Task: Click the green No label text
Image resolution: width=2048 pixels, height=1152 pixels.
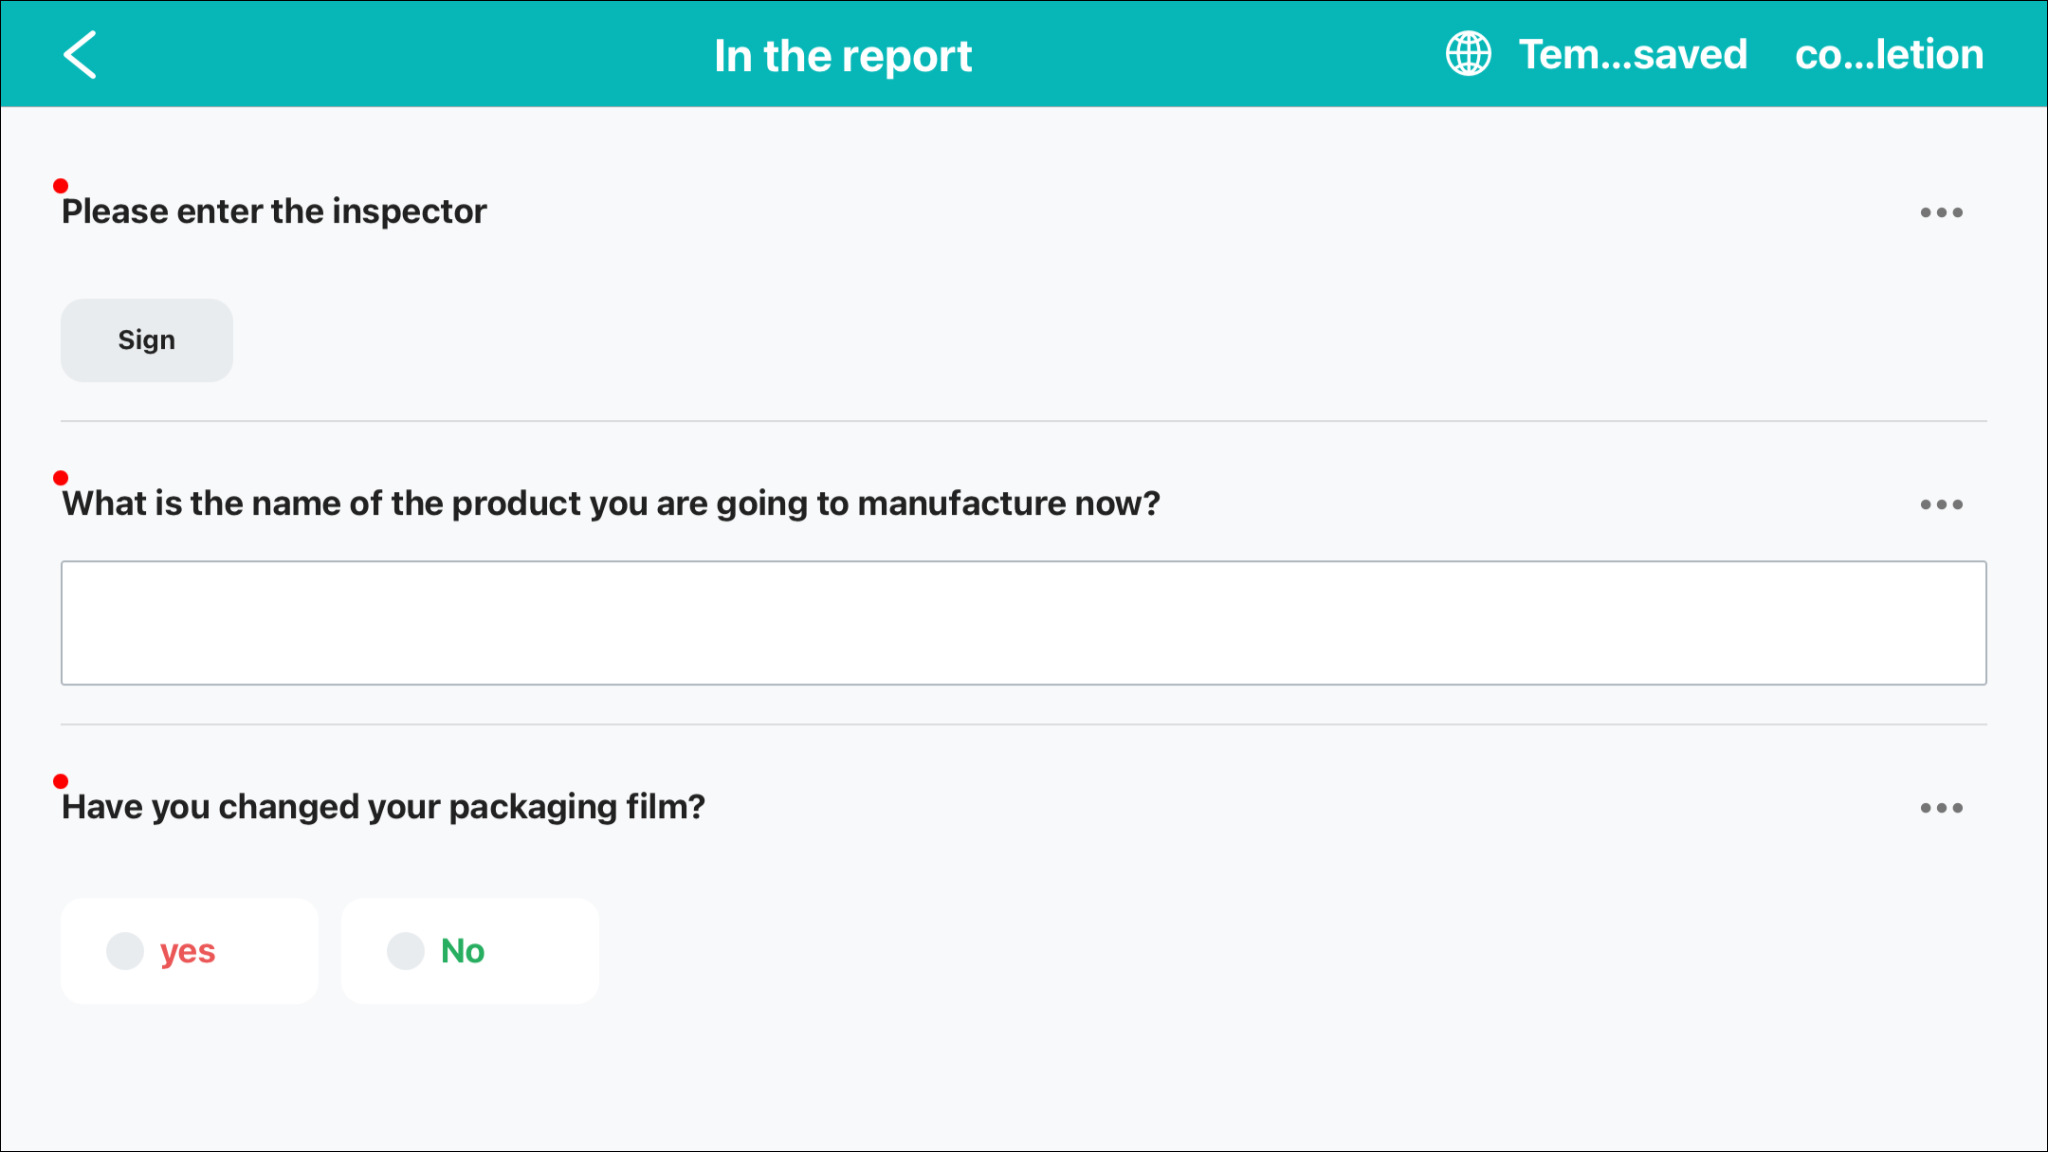Action: [x=462, y=951]
